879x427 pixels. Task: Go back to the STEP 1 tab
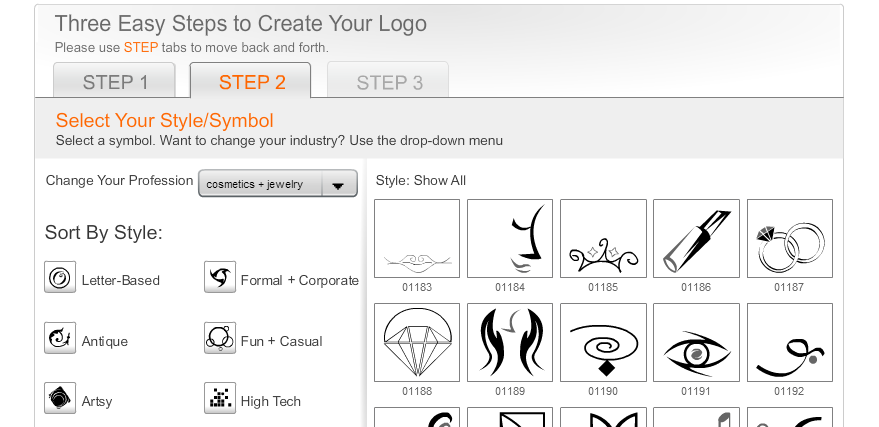[115, 82]
